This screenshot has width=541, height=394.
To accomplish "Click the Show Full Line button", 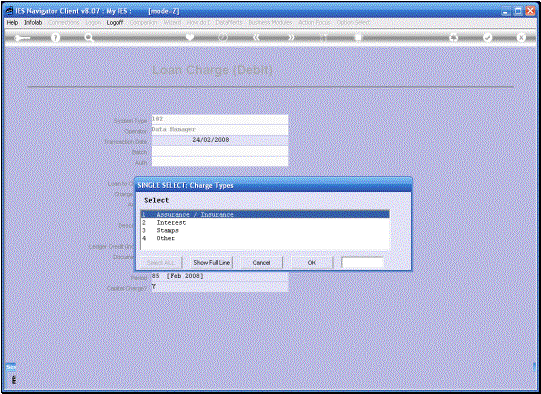I will tap(212, 263).
